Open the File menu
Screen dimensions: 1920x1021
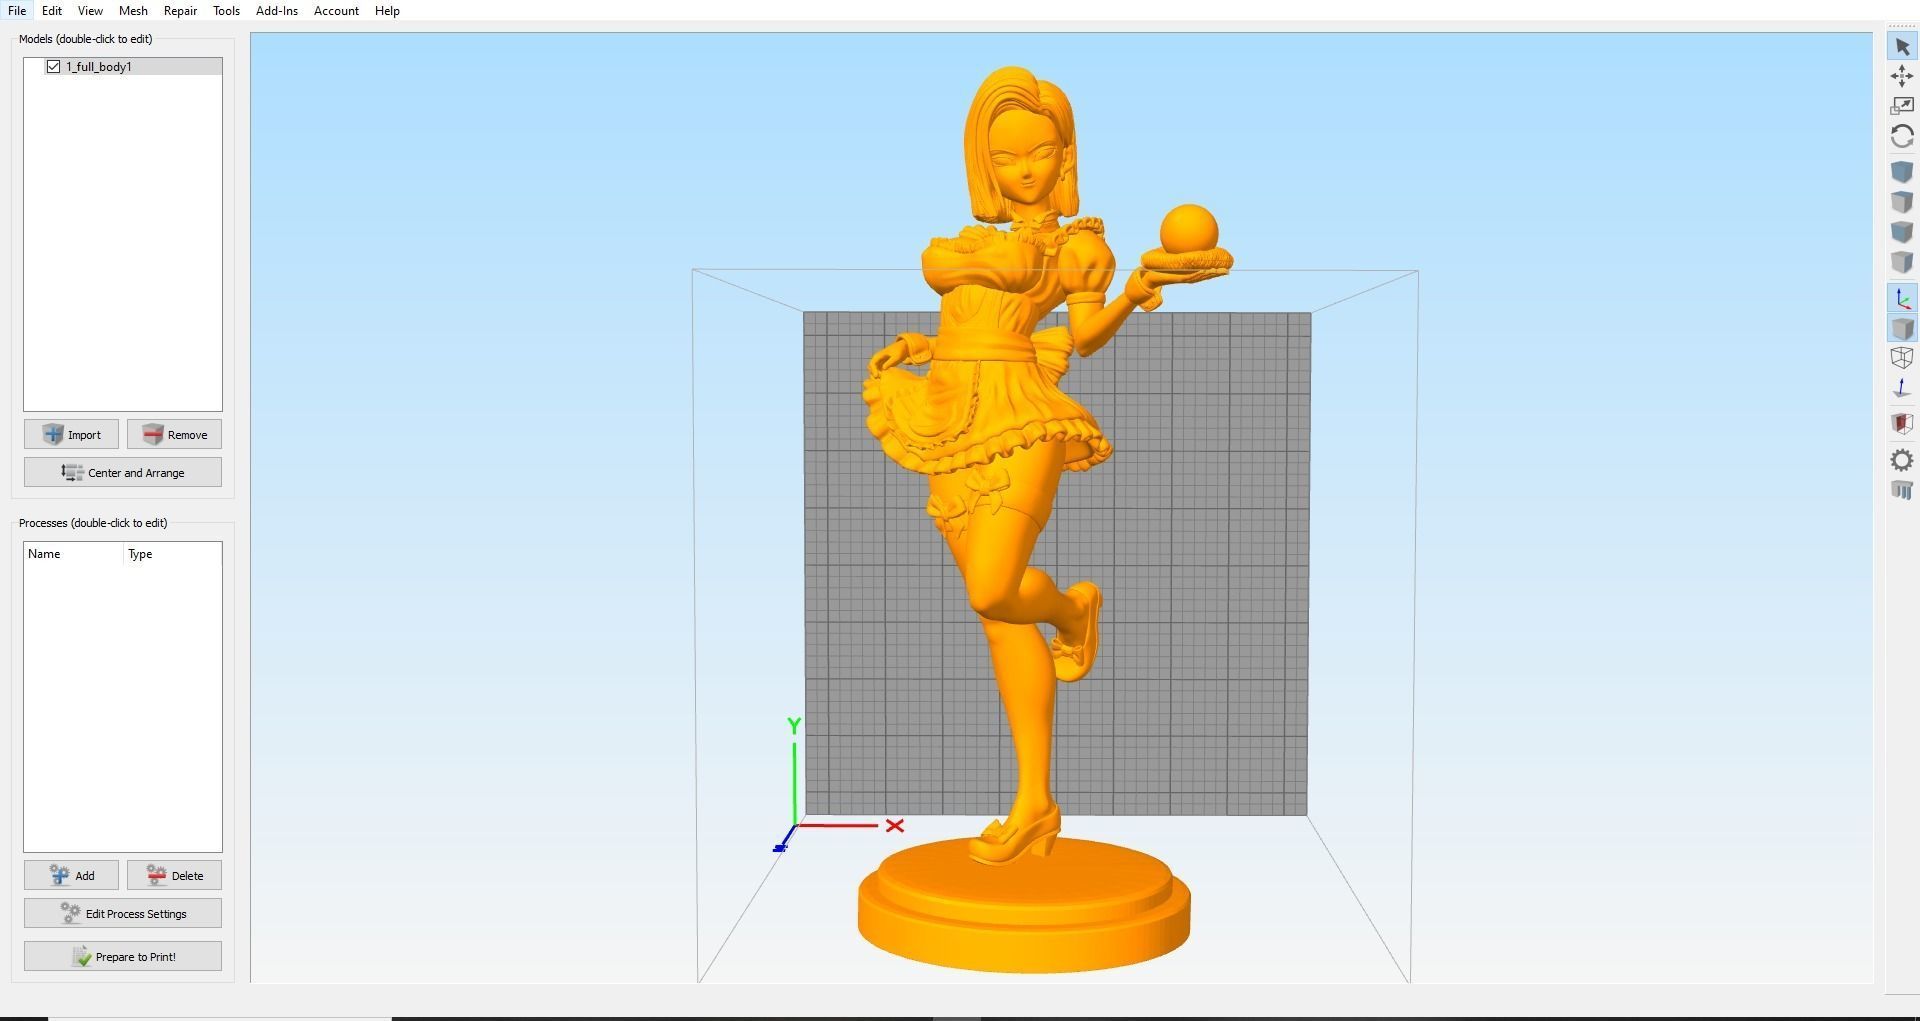17,11
